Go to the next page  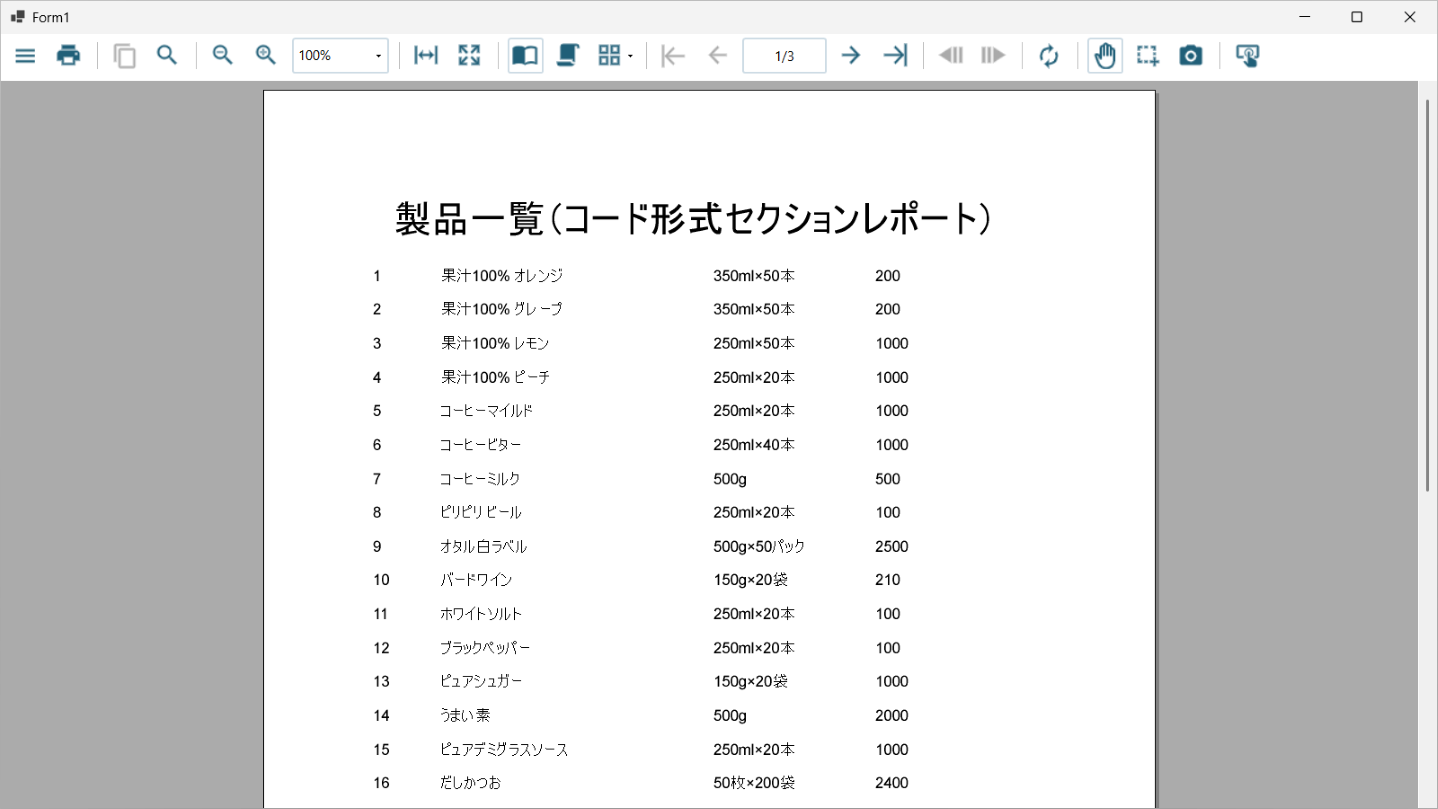[851, 56]
